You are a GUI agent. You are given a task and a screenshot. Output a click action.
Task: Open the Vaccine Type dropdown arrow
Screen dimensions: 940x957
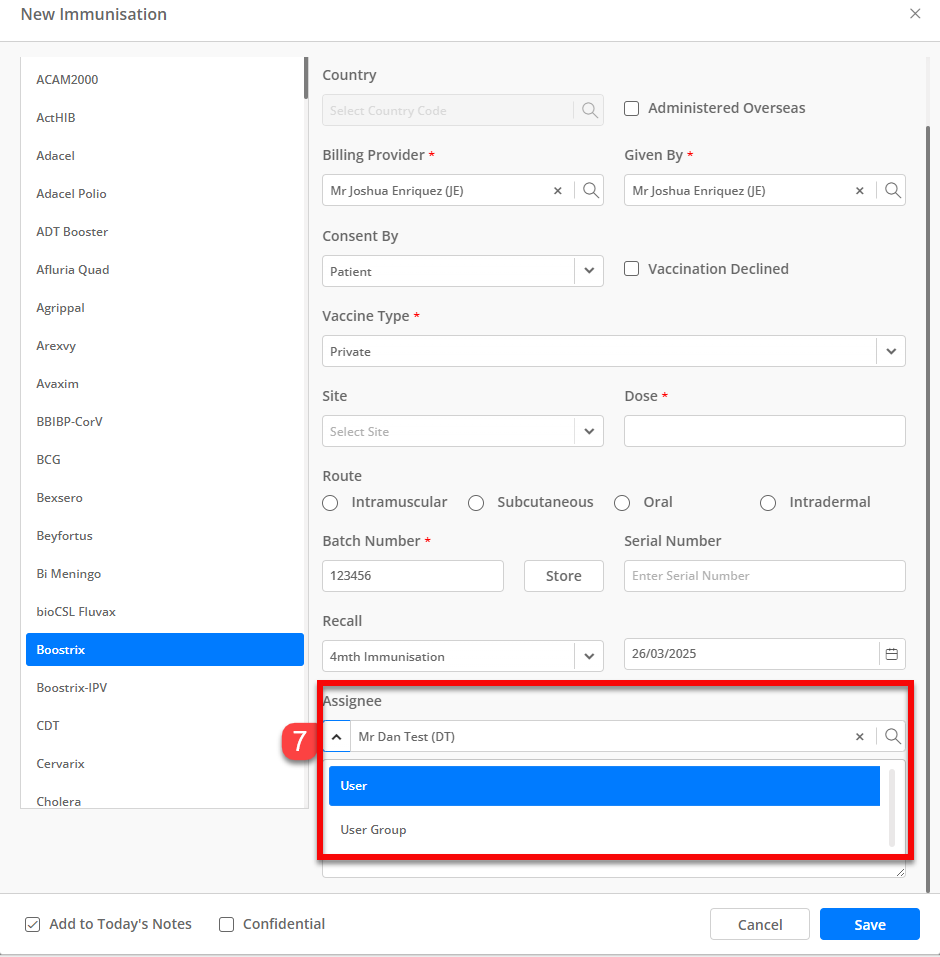891,351
